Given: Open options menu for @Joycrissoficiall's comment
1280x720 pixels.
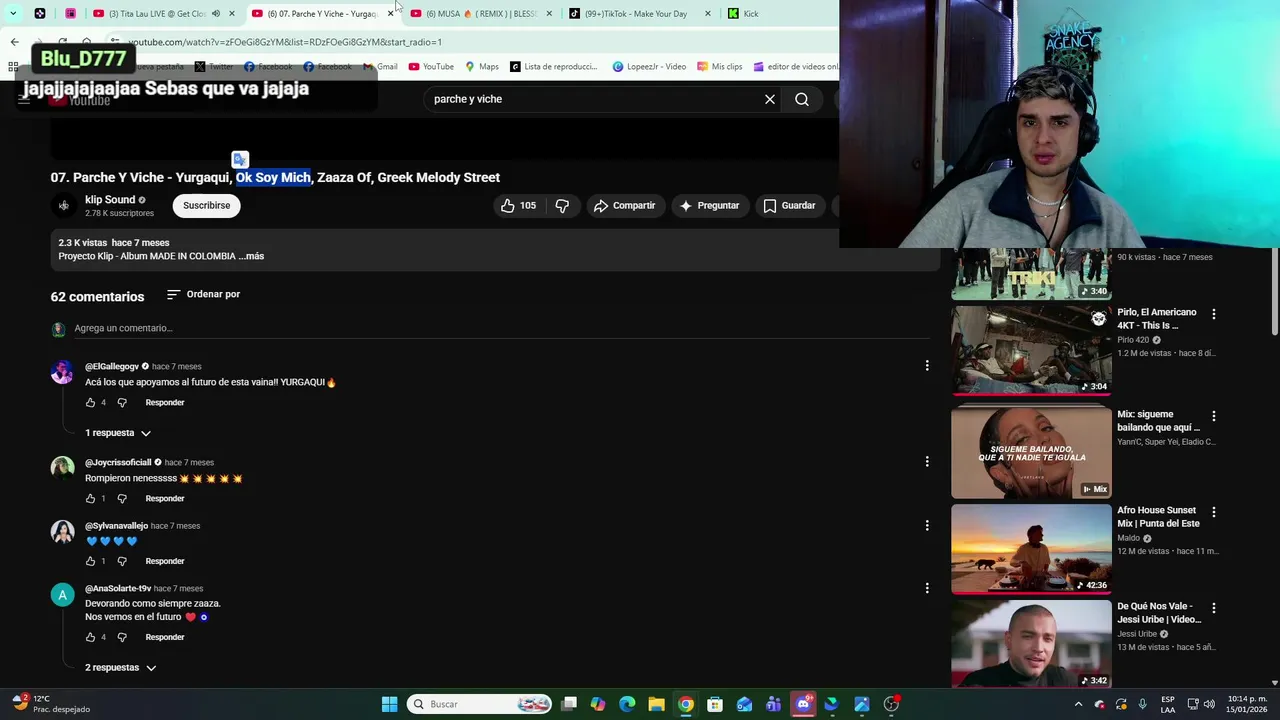Looking at the screenshot, I should tap(927, 461).
